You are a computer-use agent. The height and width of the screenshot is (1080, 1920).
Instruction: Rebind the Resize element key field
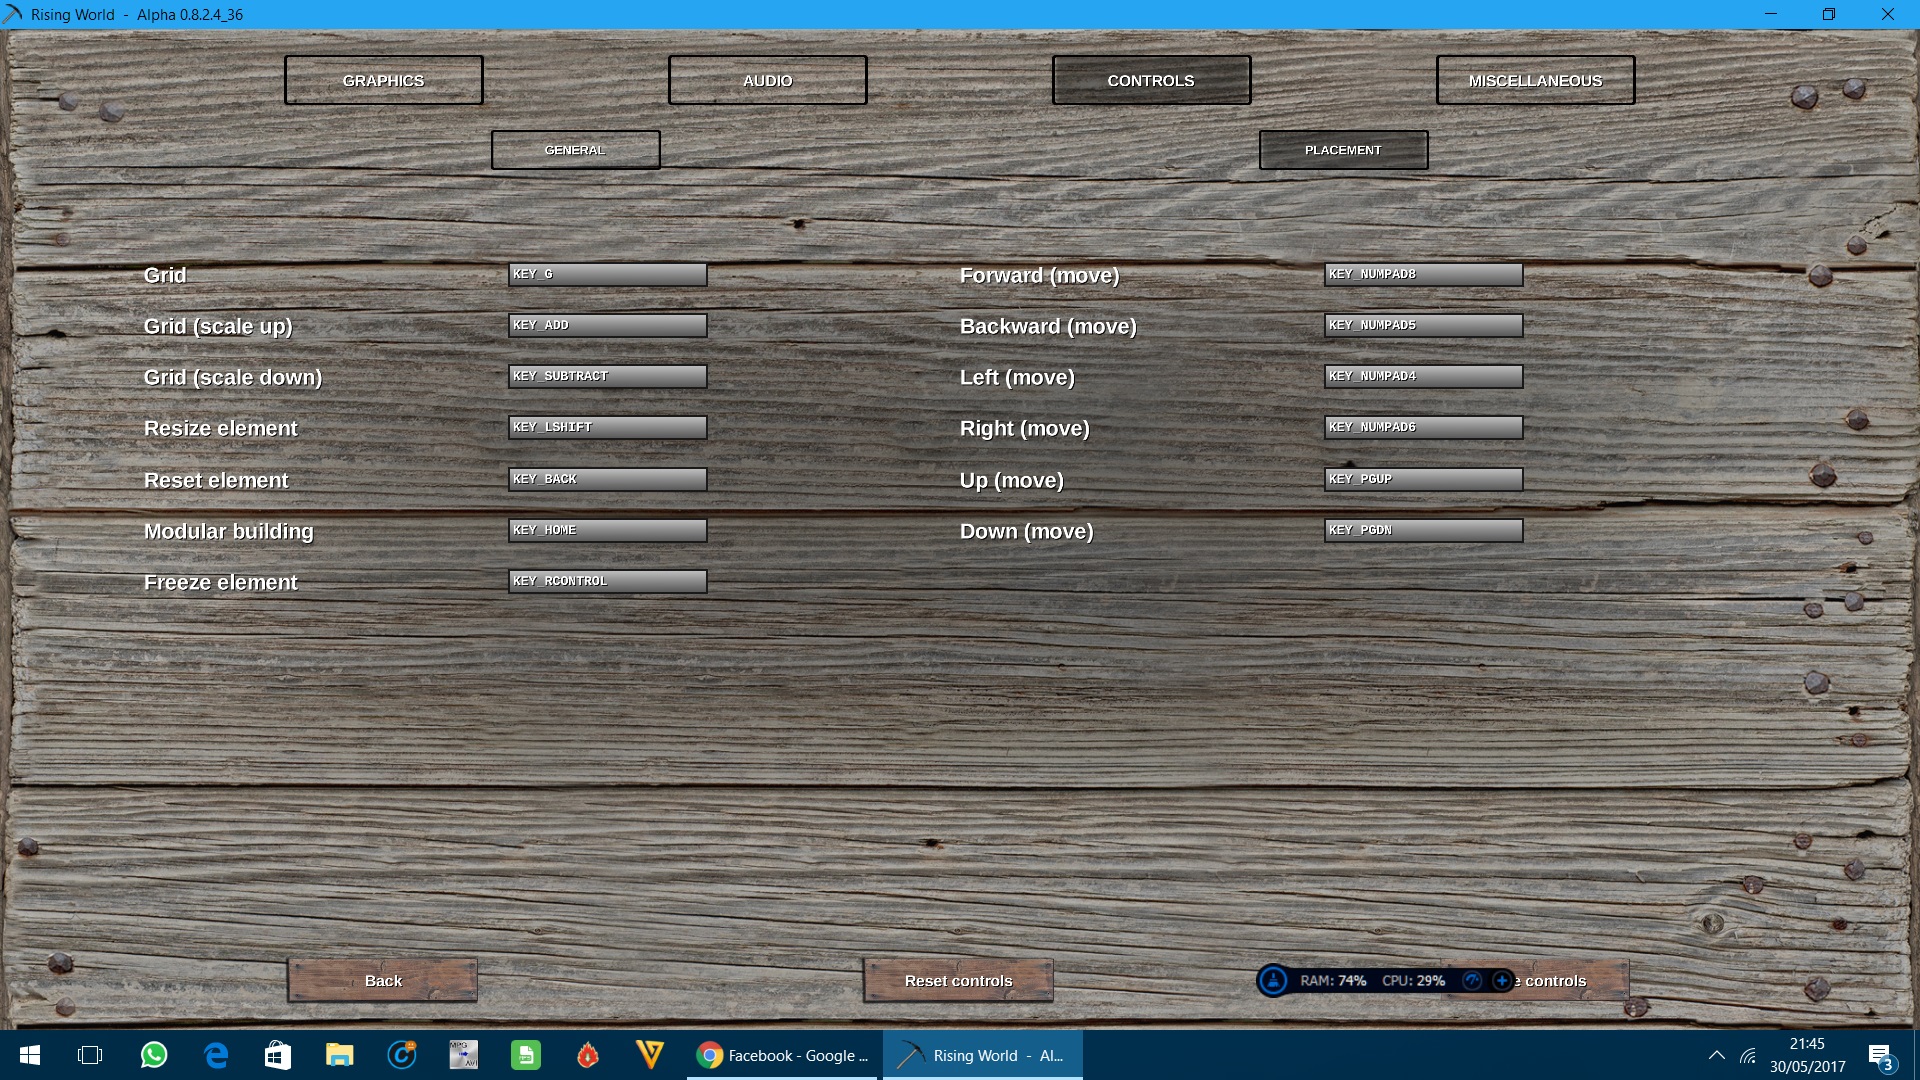click(608, 427)
